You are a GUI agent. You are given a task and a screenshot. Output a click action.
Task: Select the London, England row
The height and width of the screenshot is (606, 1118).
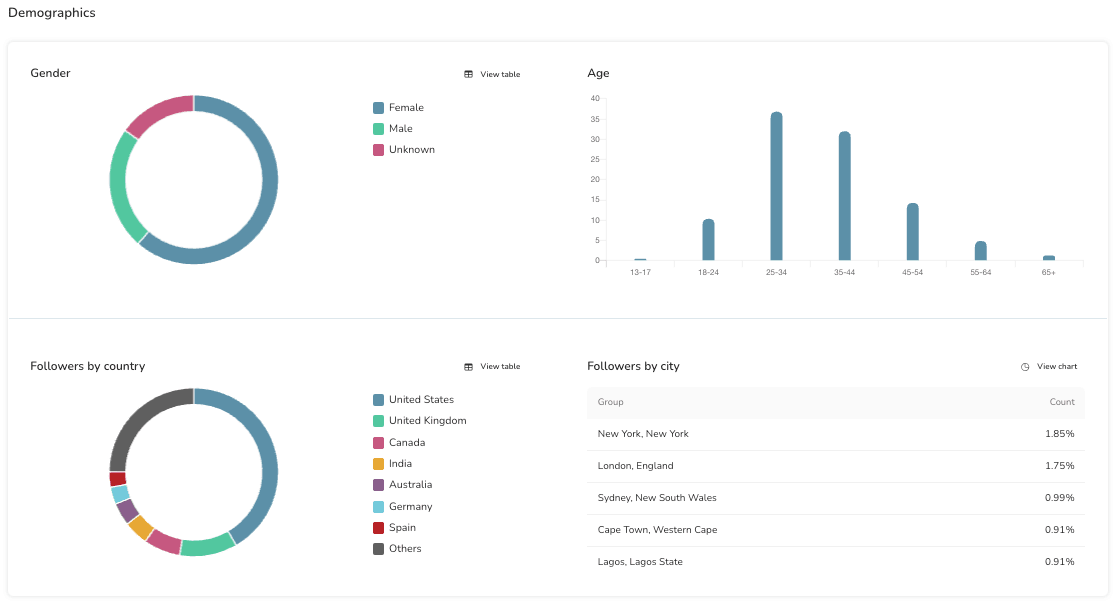pyautogui.click(x=835, y=466)
